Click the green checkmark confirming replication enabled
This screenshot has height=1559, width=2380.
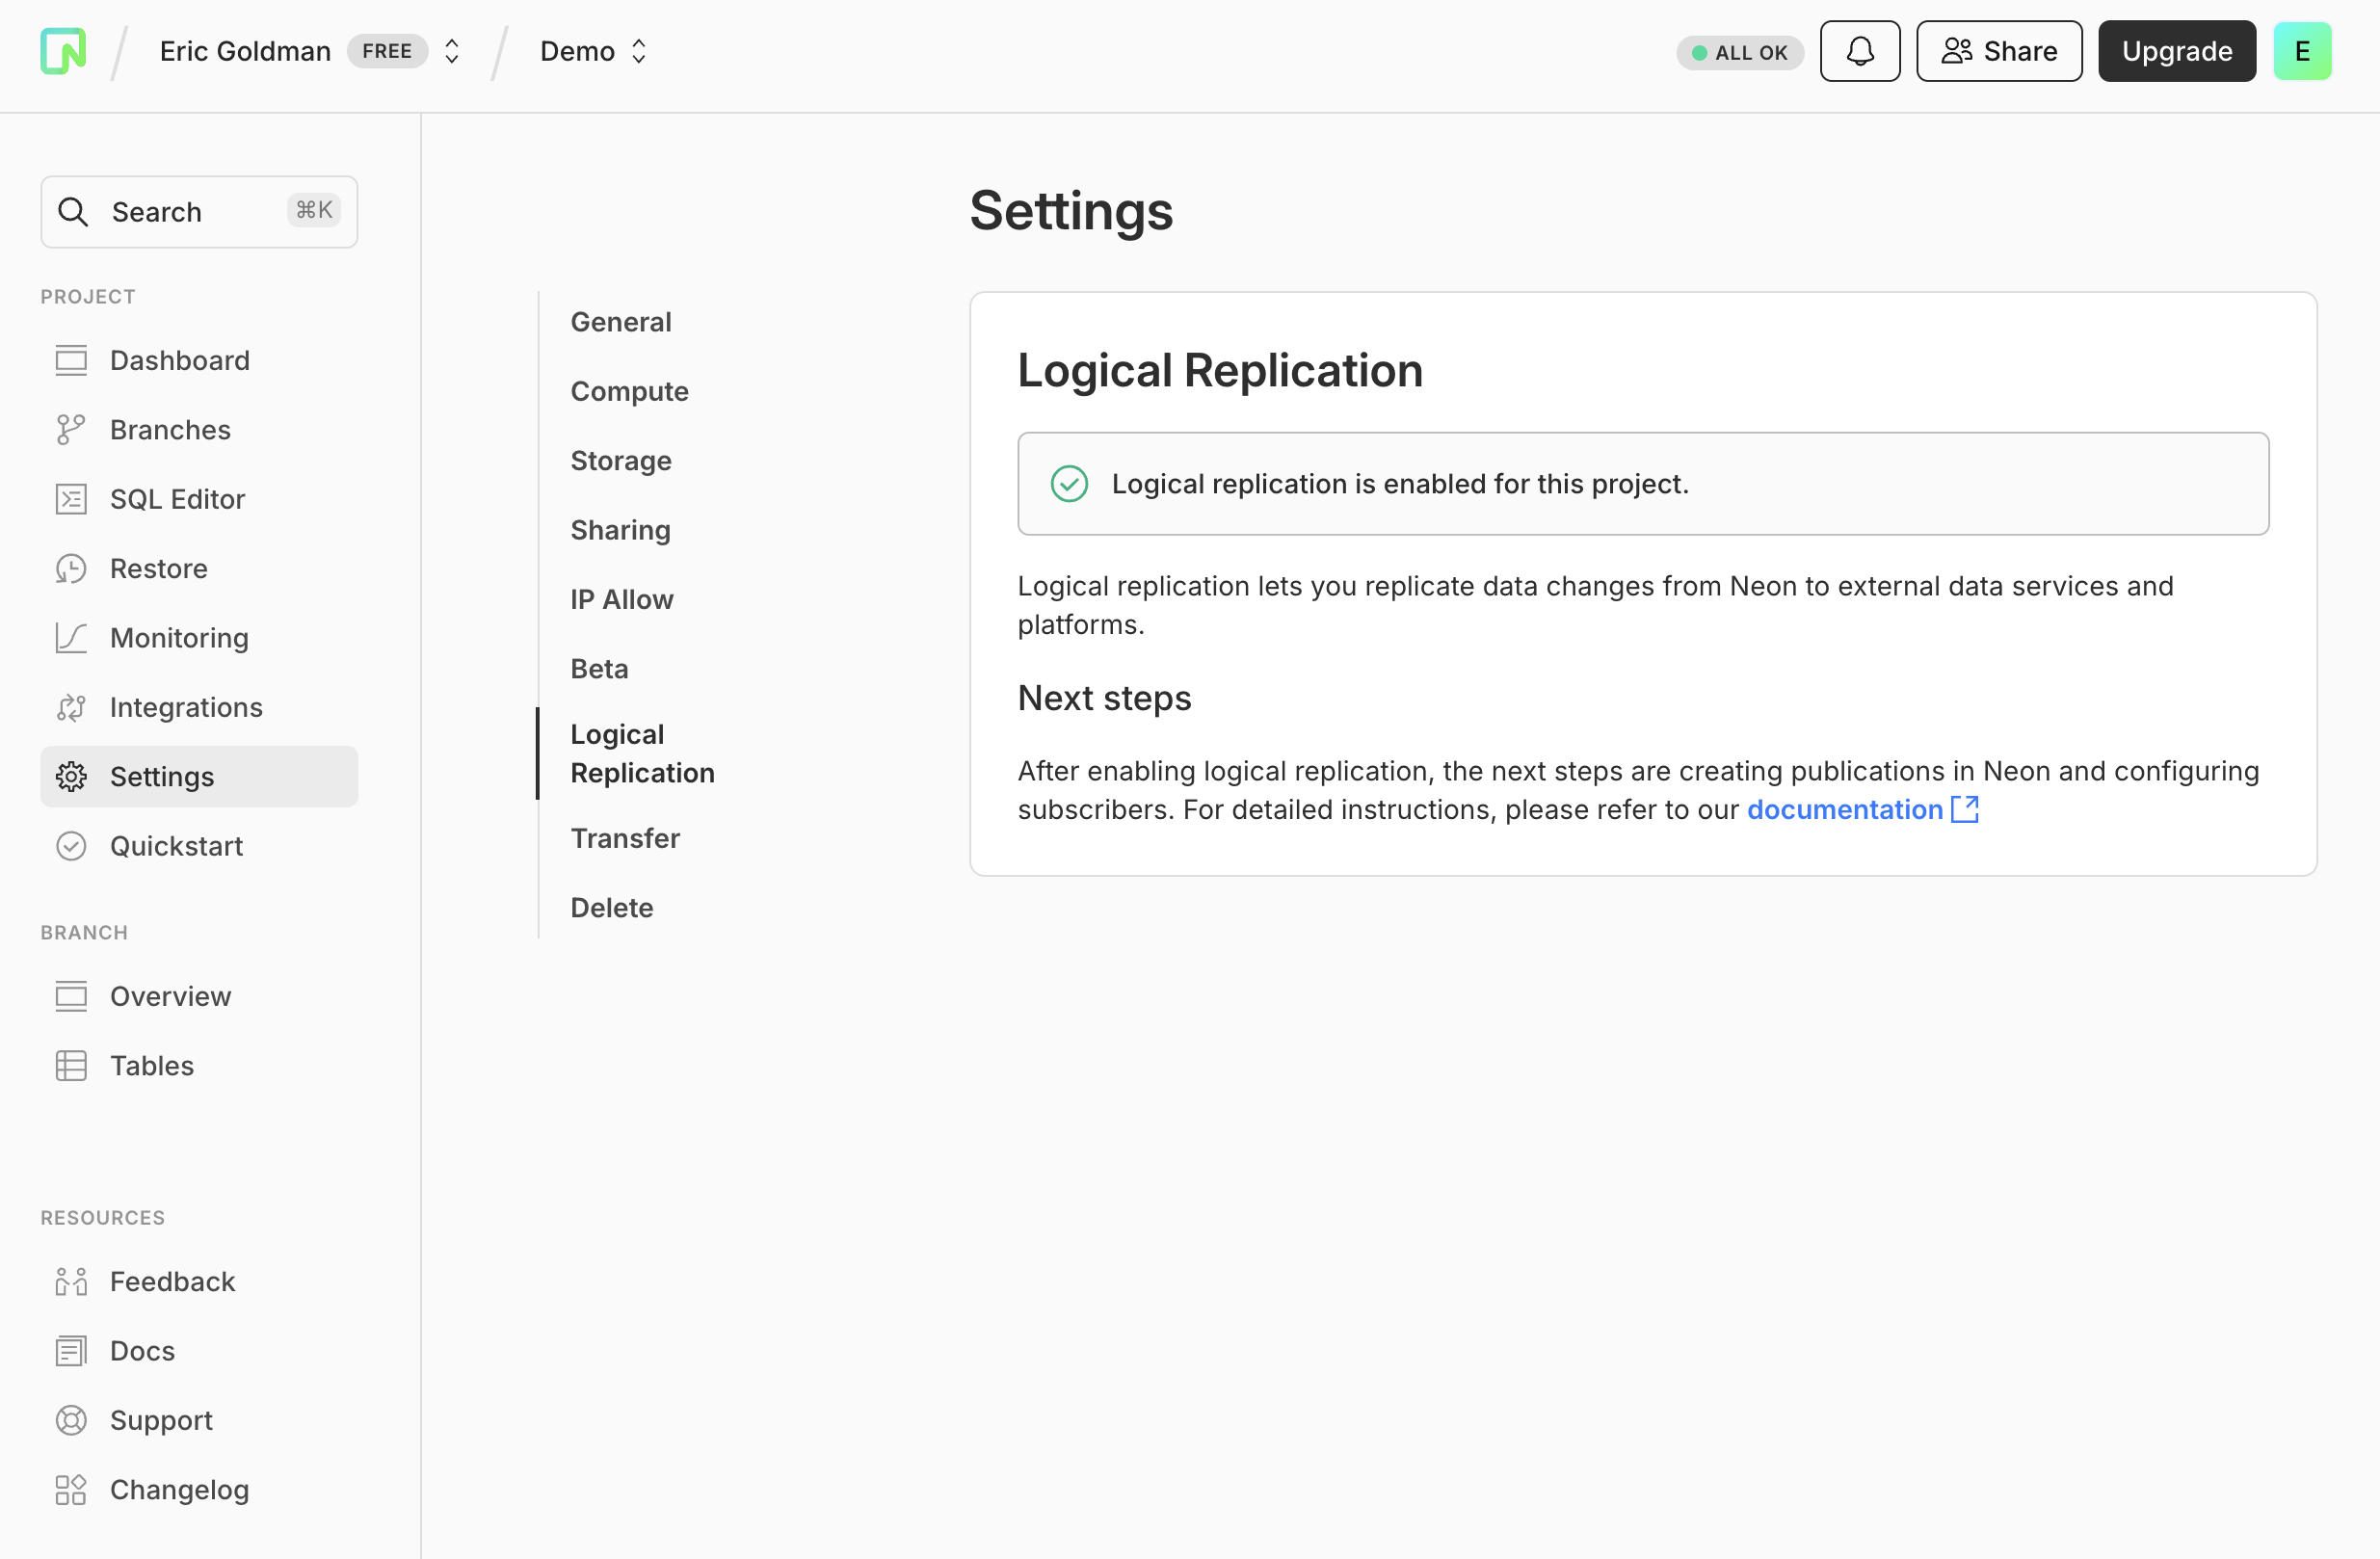[x=1070, y=483]
